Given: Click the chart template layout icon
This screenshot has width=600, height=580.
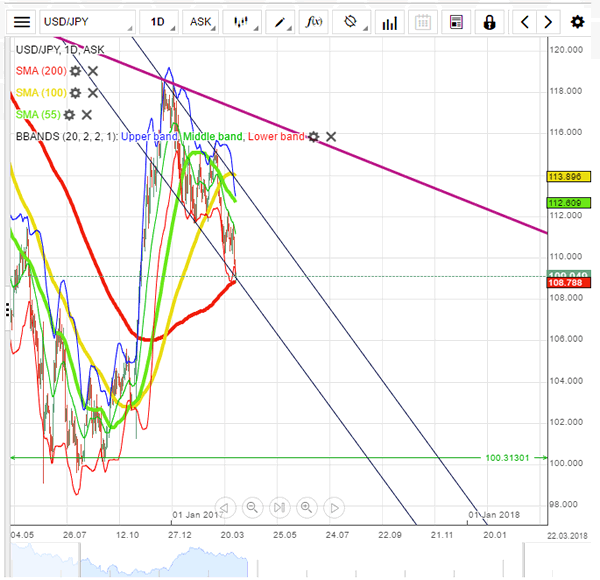Looking at the screenshot, I should pyautogui.click(x=456, y=22).
